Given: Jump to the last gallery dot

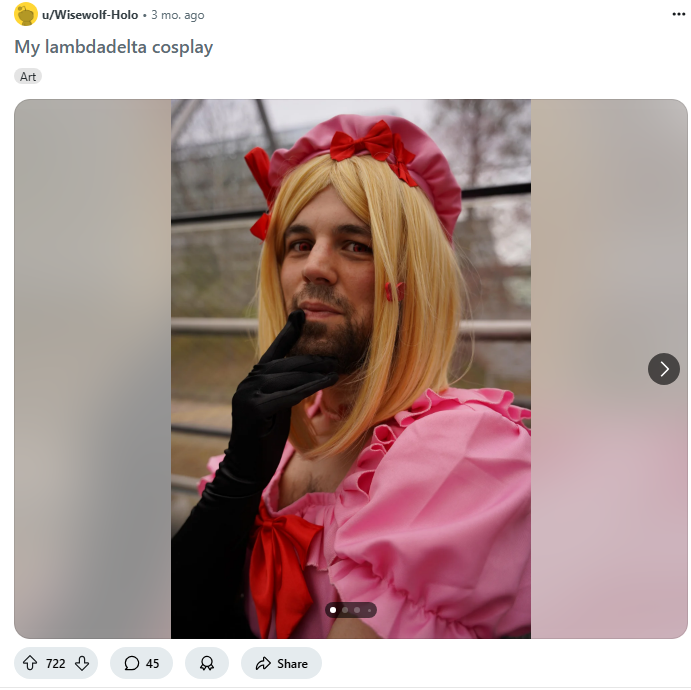Looking at the screenshot, I should coord(369,610).
